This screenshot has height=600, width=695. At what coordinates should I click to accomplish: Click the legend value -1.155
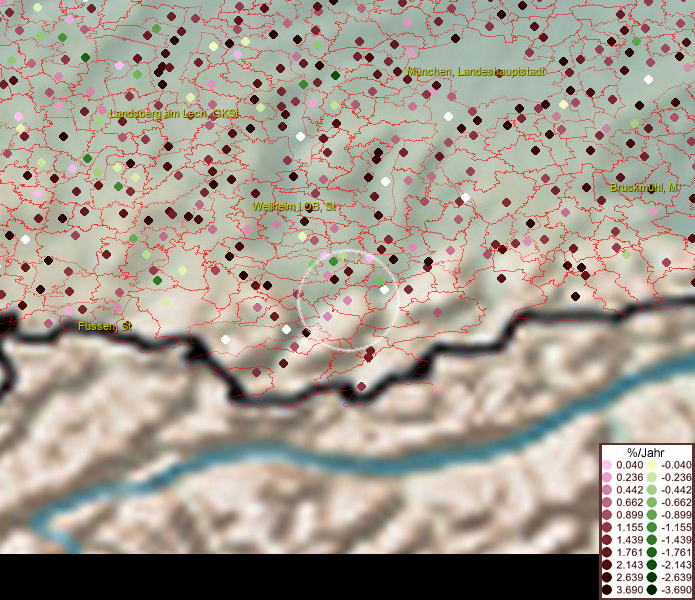tap(676, 527)
